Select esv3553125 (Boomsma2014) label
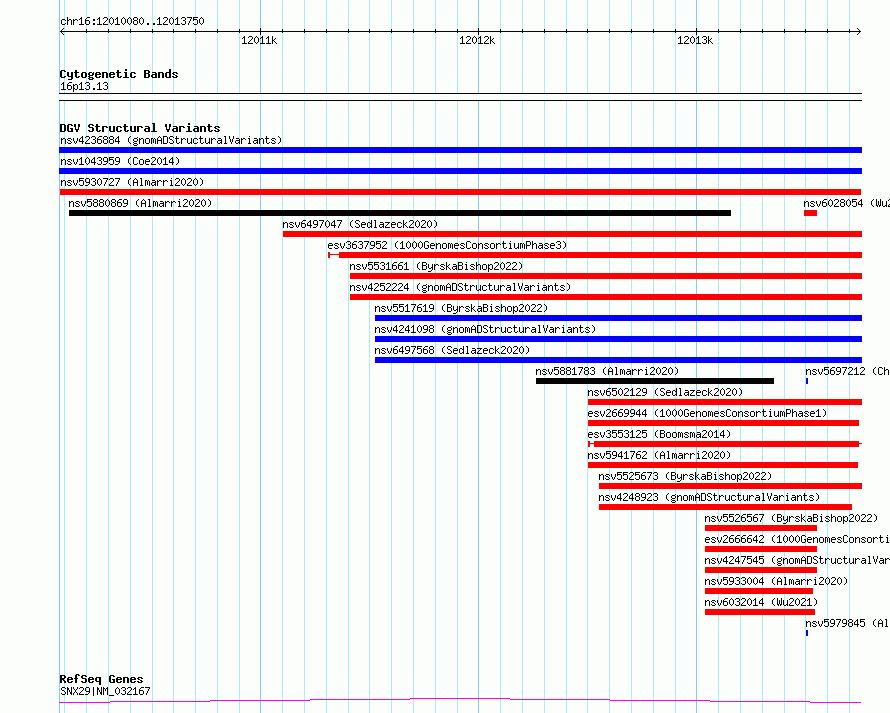The image size is (890, 713). tap(659, 434)
